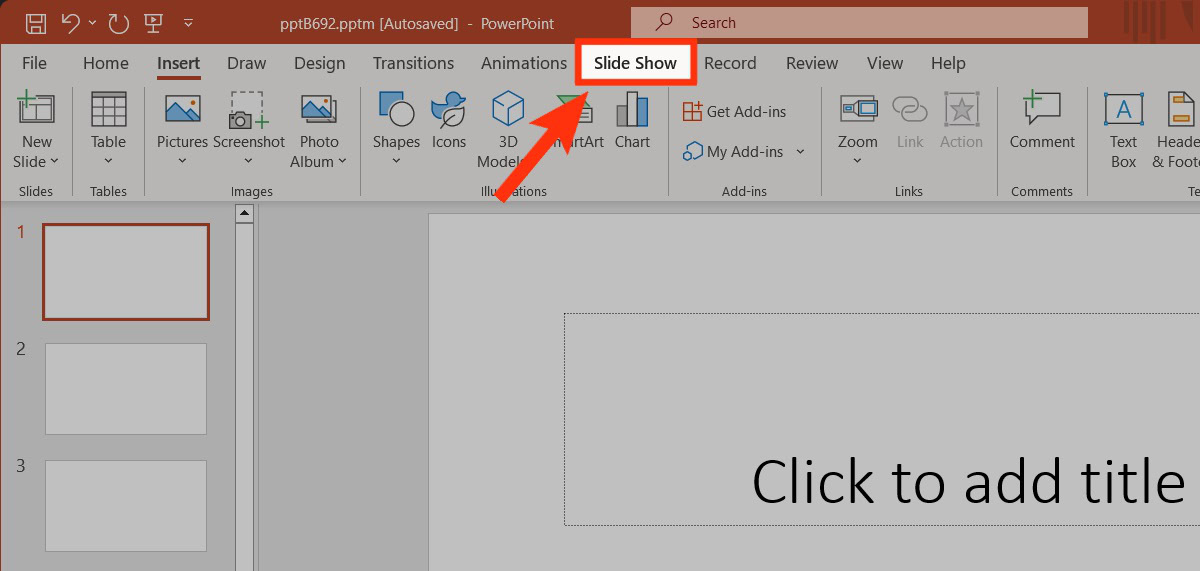The height and width of the screenshot is (571, 1200).
Task: Open the Help tab
Action: [x=948, y=63]
